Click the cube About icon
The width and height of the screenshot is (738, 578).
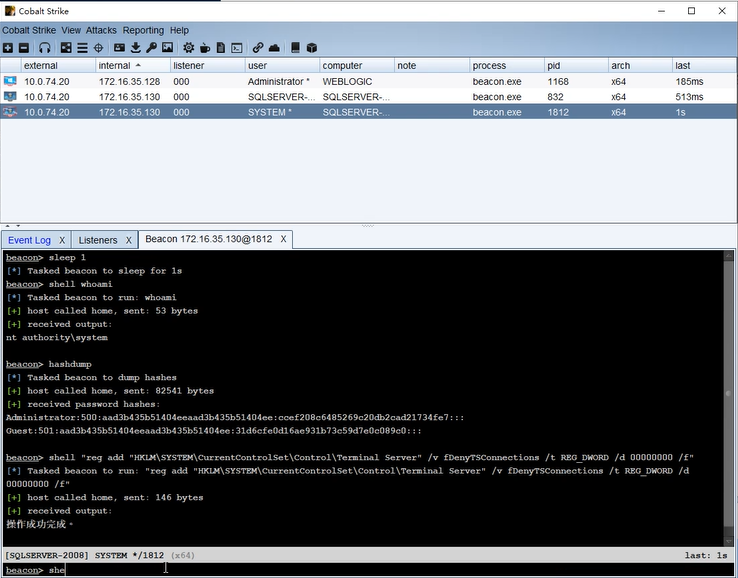click(312, 48)
